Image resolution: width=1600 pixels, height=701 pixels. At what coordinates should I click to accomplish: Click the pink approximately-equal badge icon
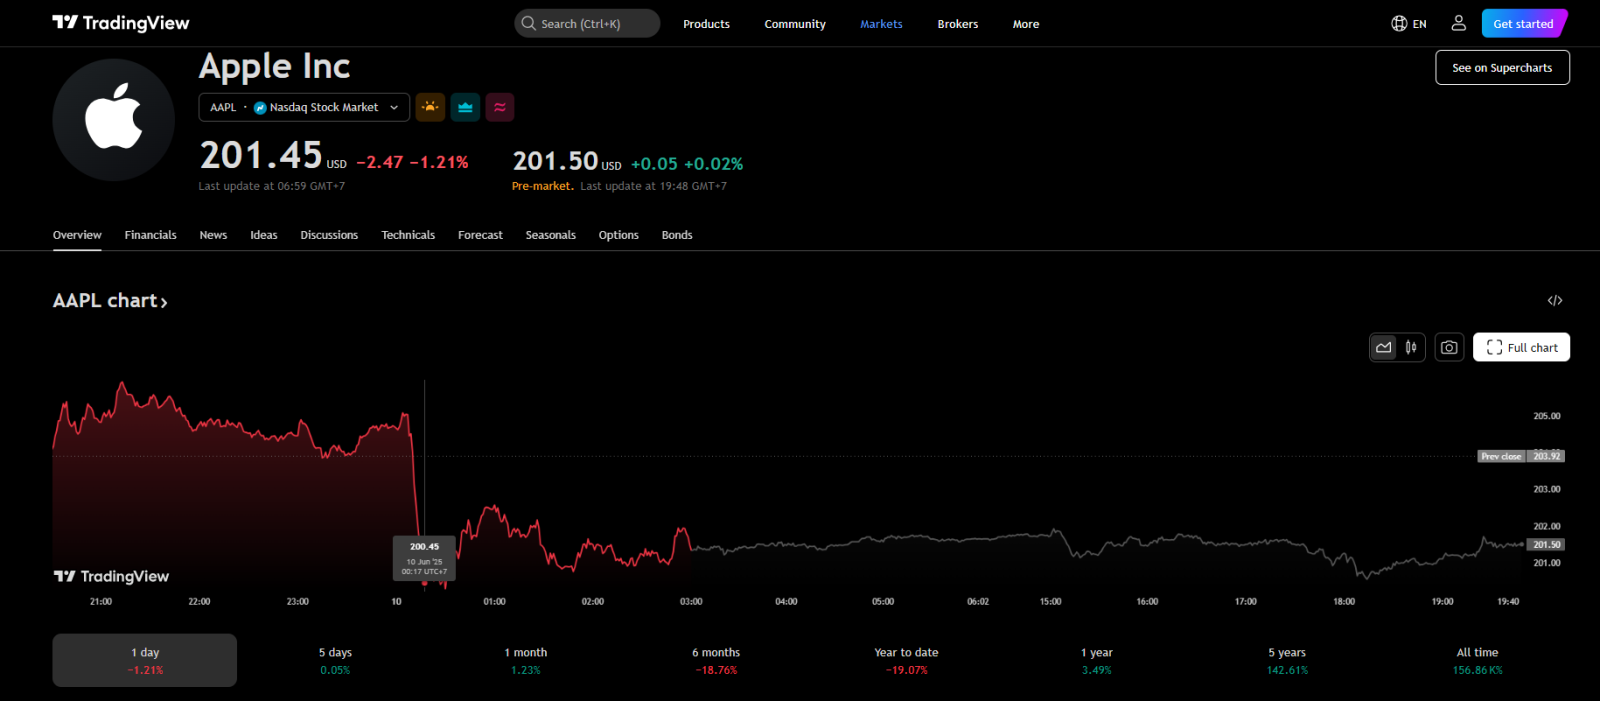point(500,107)
